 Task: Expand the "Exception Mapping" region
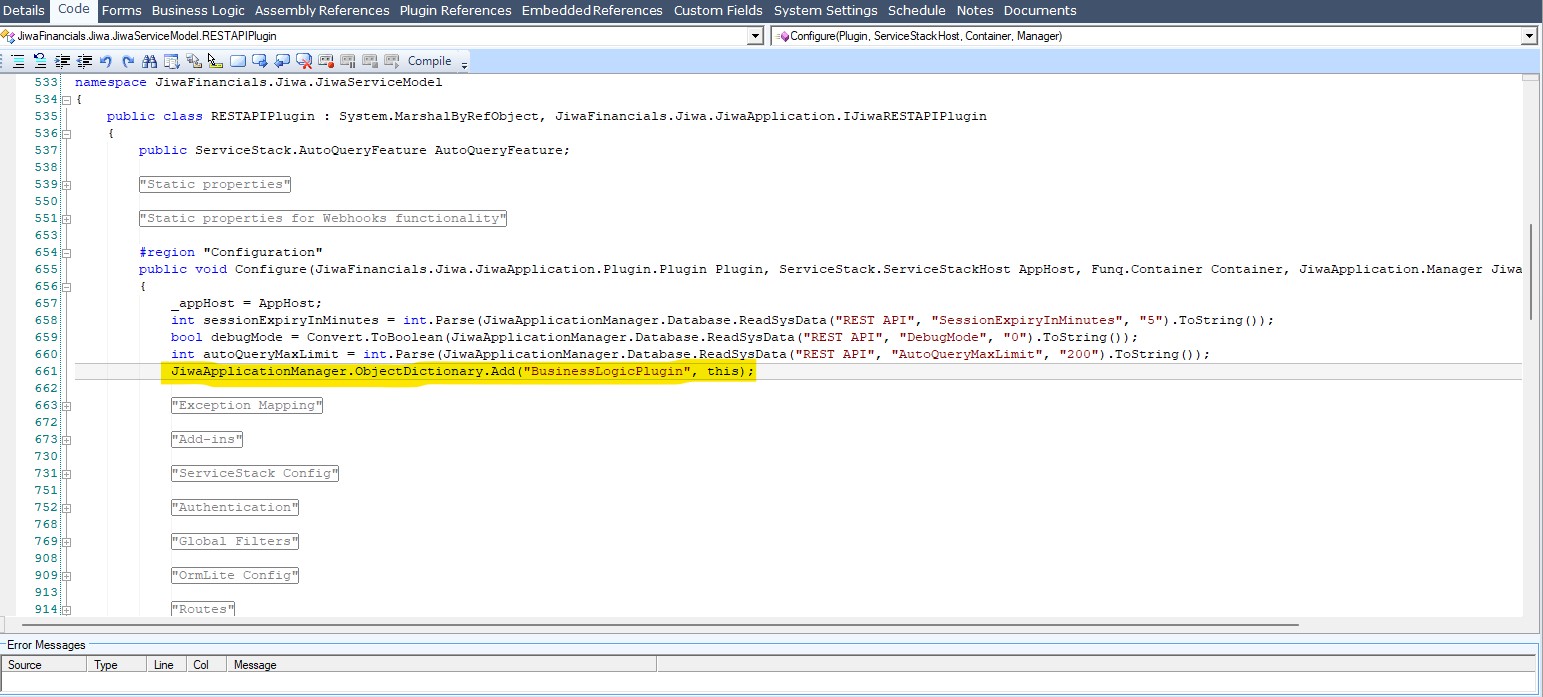coord(66,406)
